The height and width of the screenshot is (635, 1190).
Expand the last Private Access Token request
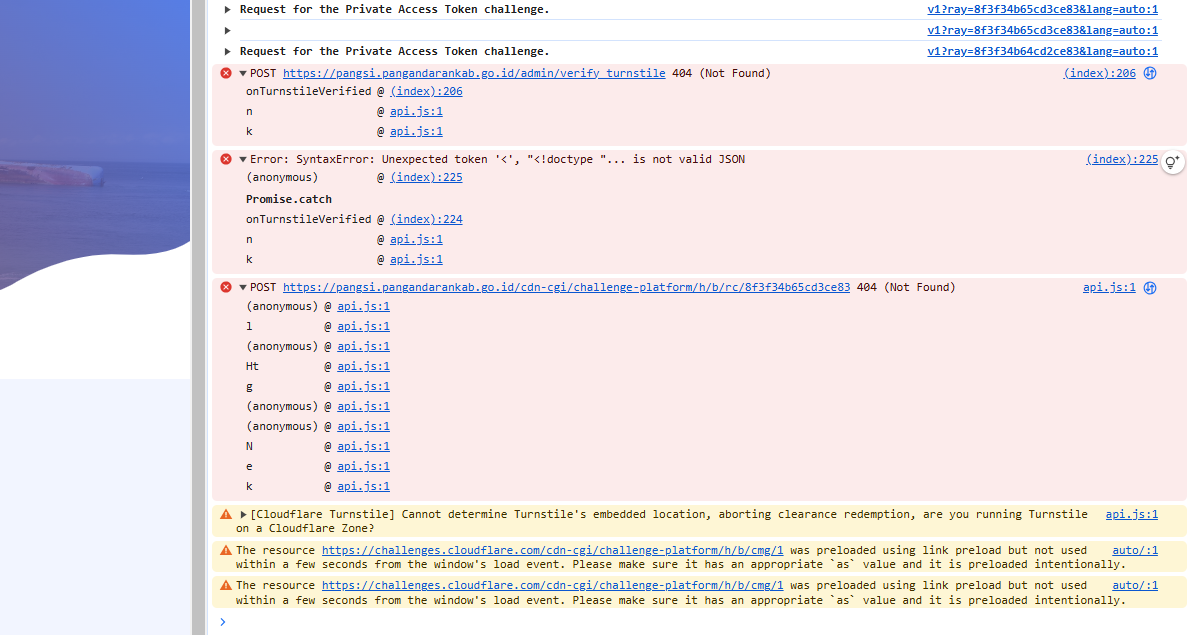[x=229, y=51]
